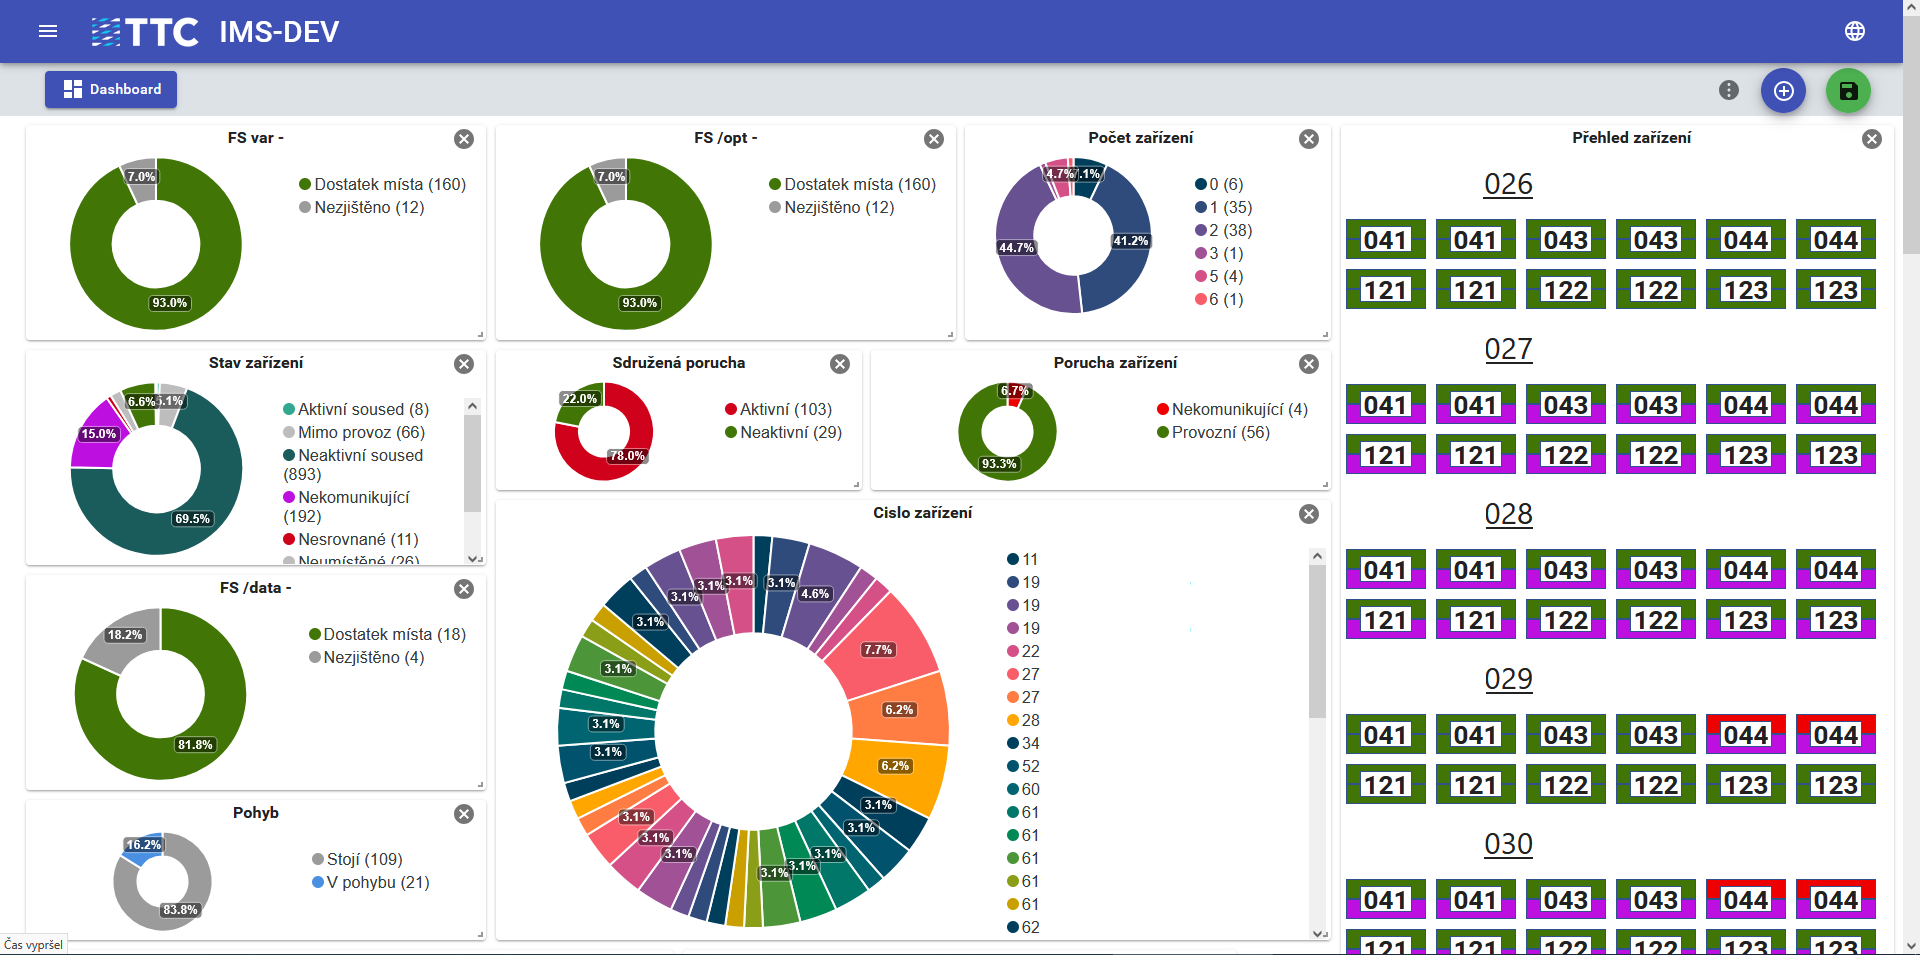Remove the FS var widget
The width and height of the screenshot is (1920, 955).
tap(464, 139)
